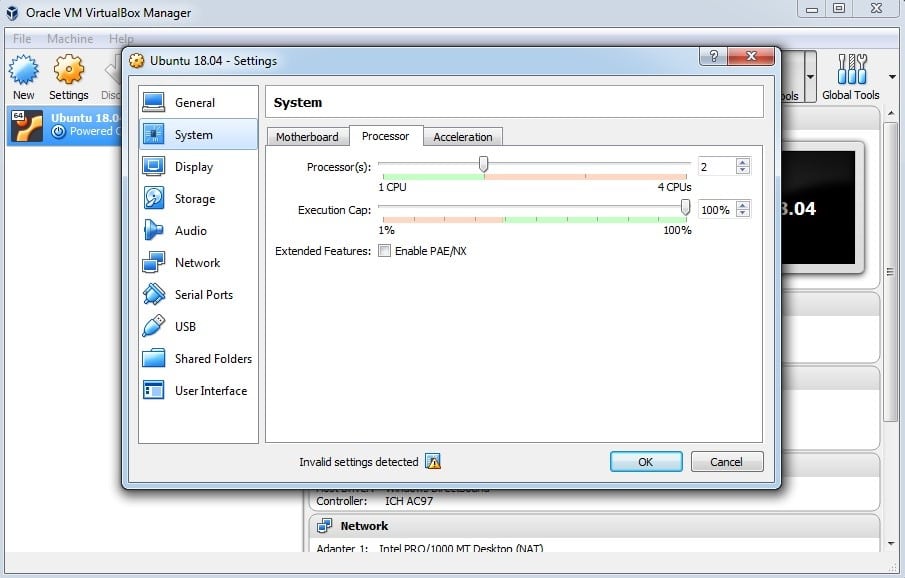Screen dimensions: 905x578
Task: Decrease the execution cap spinner
Action: coord(743,213)
